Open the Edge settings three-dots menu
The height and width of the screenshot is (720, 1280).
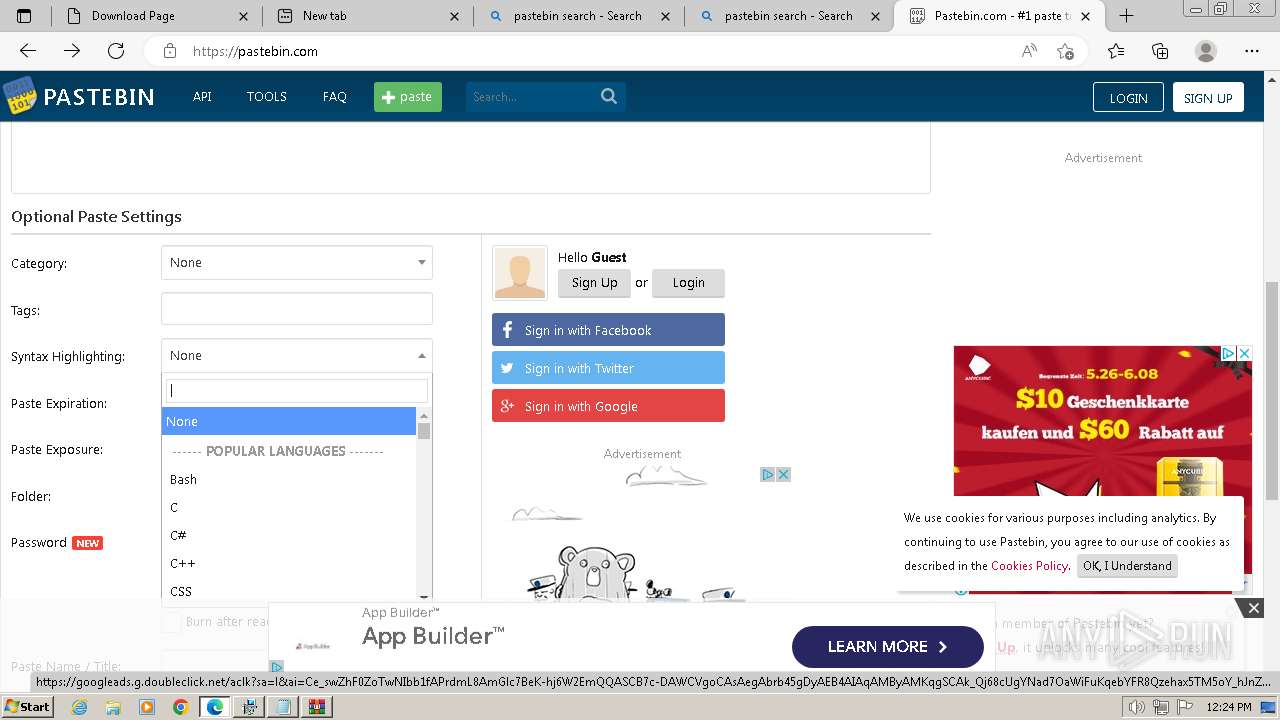pyautogui.click(x=1252, y=51)
